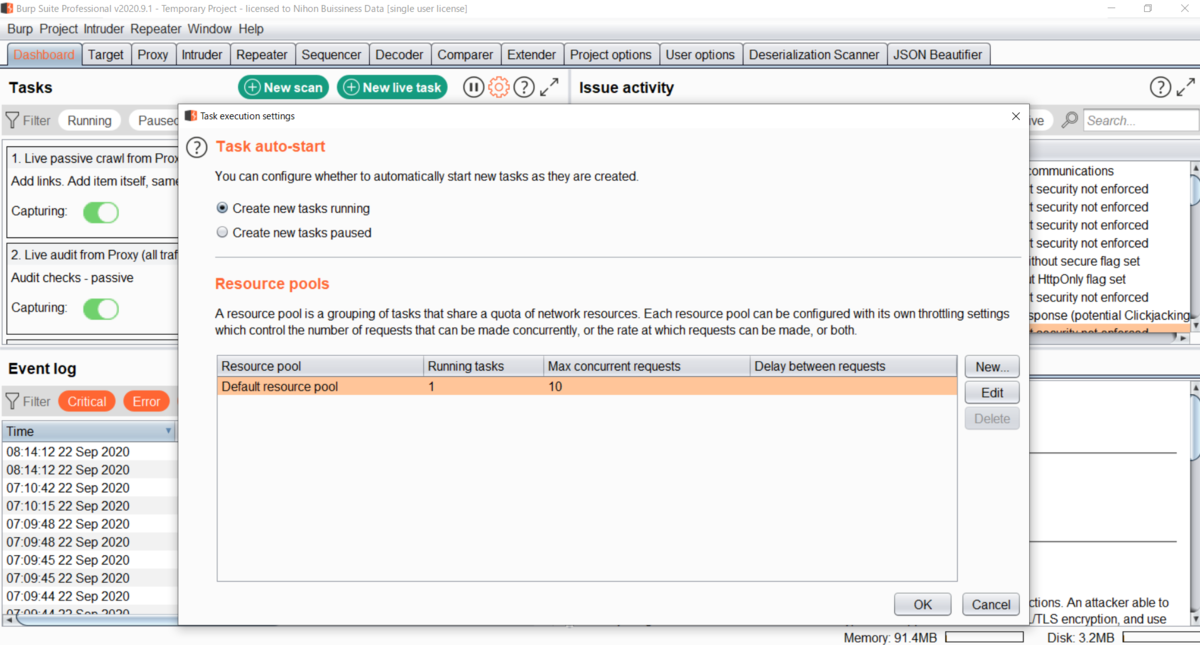Select Create new tasks paused
Screen dimensions: 1200x645
coord(222,233)
